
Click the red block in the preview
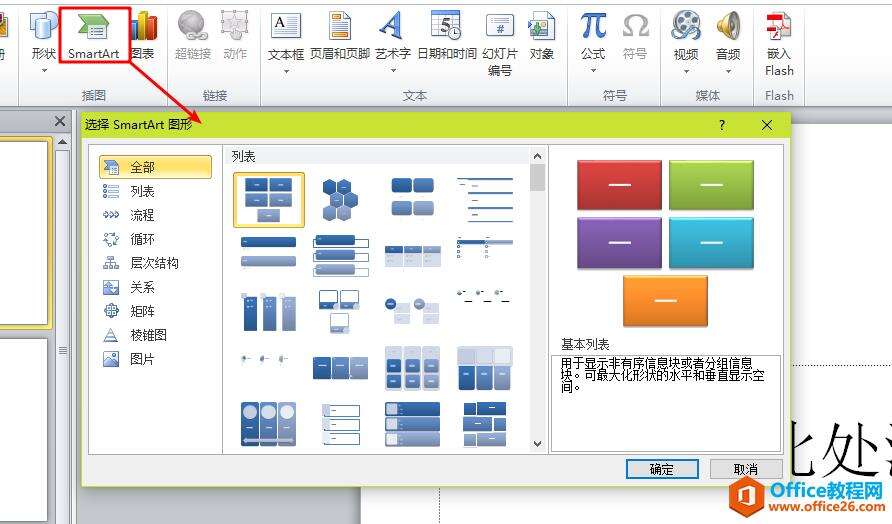[620, 185]
